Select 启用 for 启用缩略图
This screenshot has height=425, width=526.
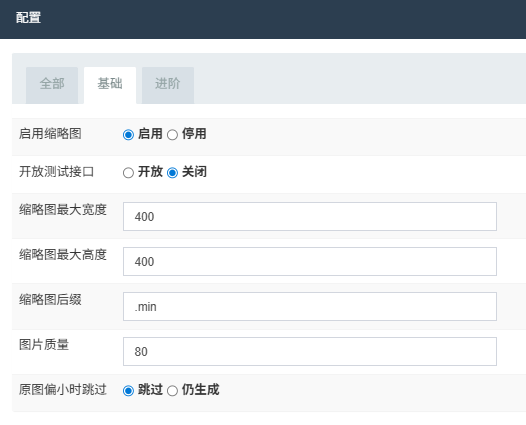[x=128, y=135]
